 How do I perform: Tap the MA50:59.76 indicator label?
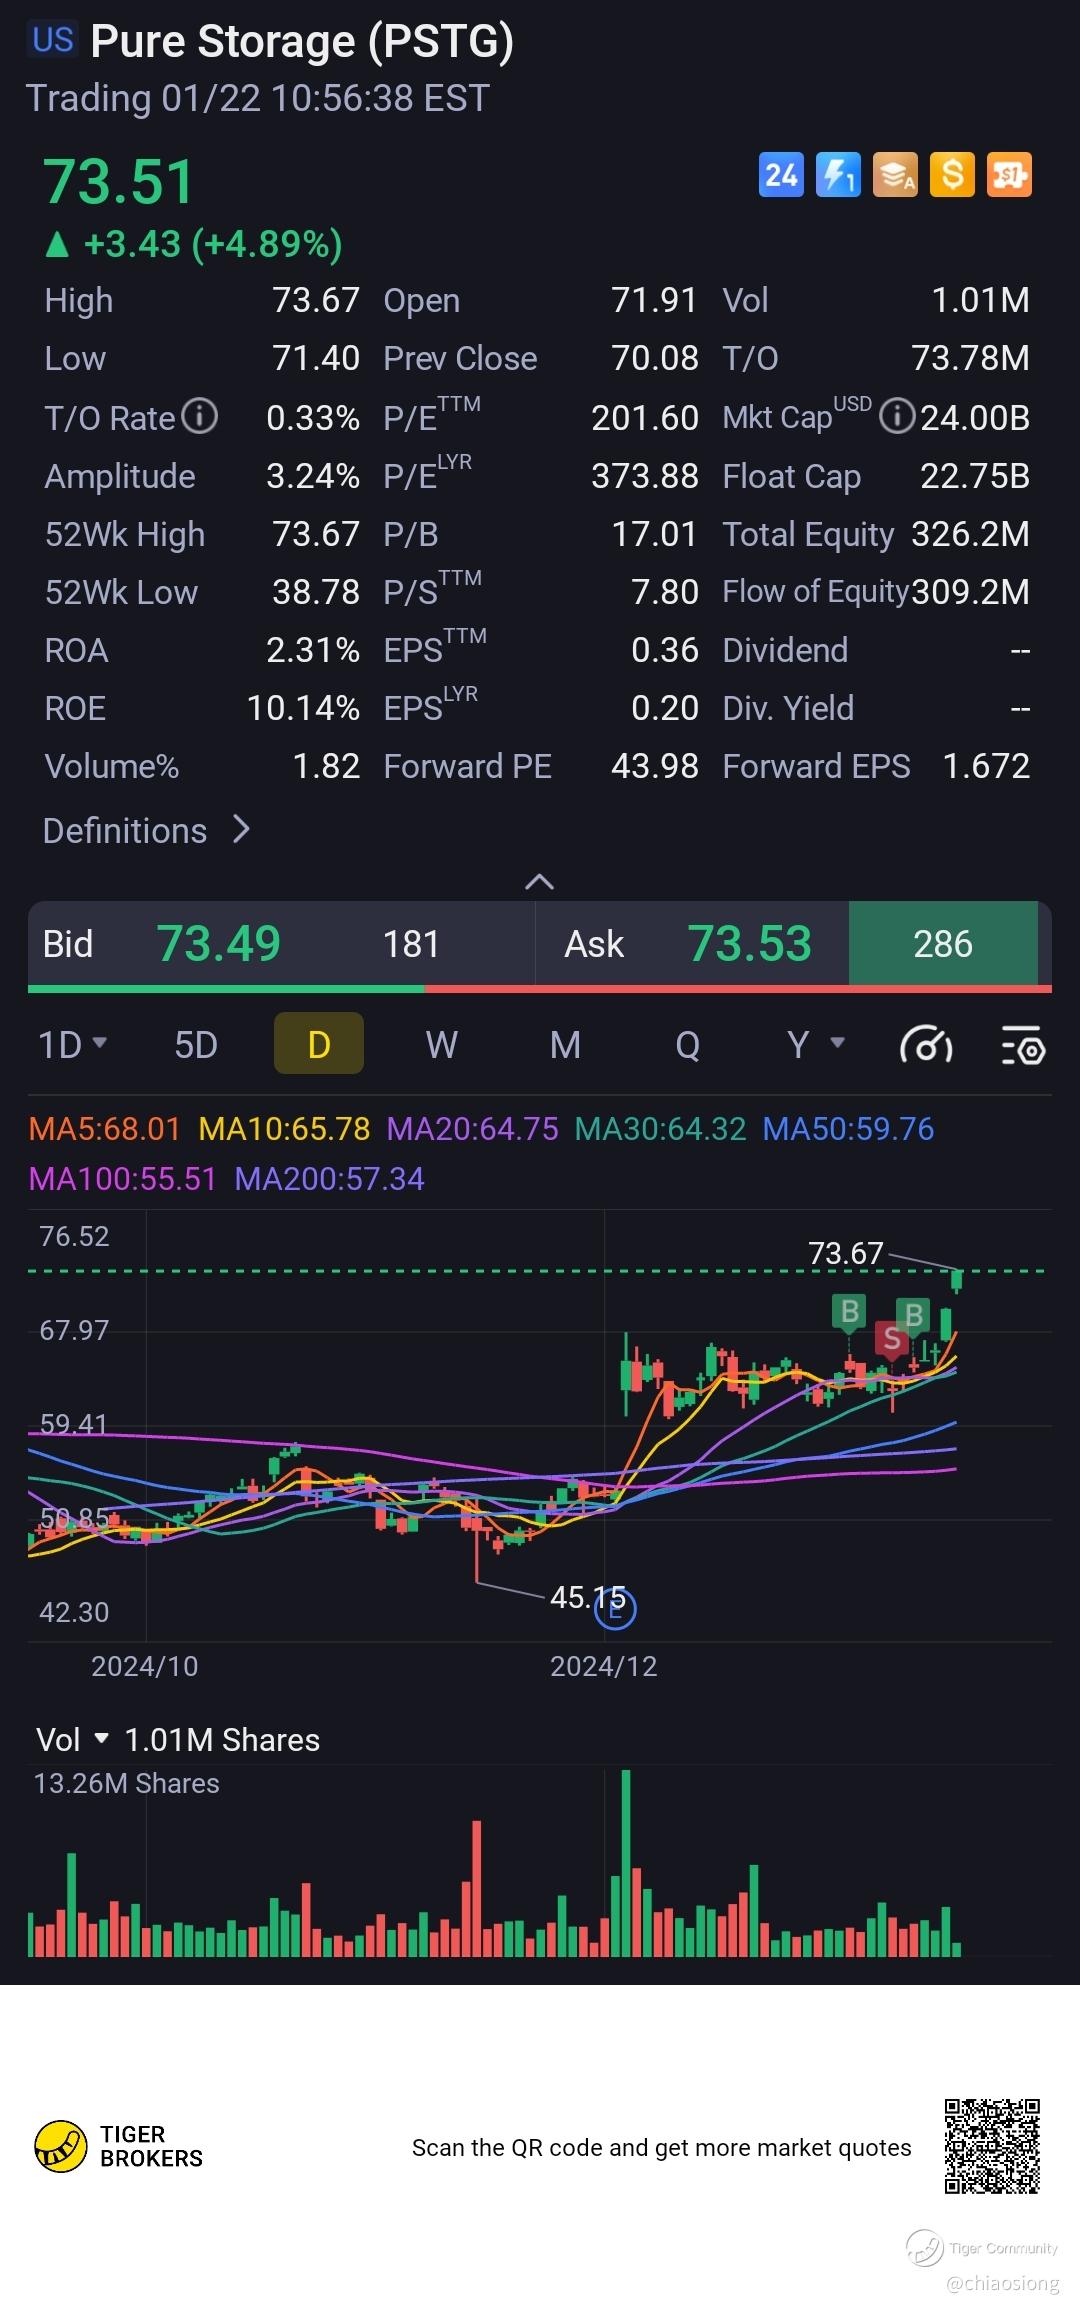[849, 1129]
